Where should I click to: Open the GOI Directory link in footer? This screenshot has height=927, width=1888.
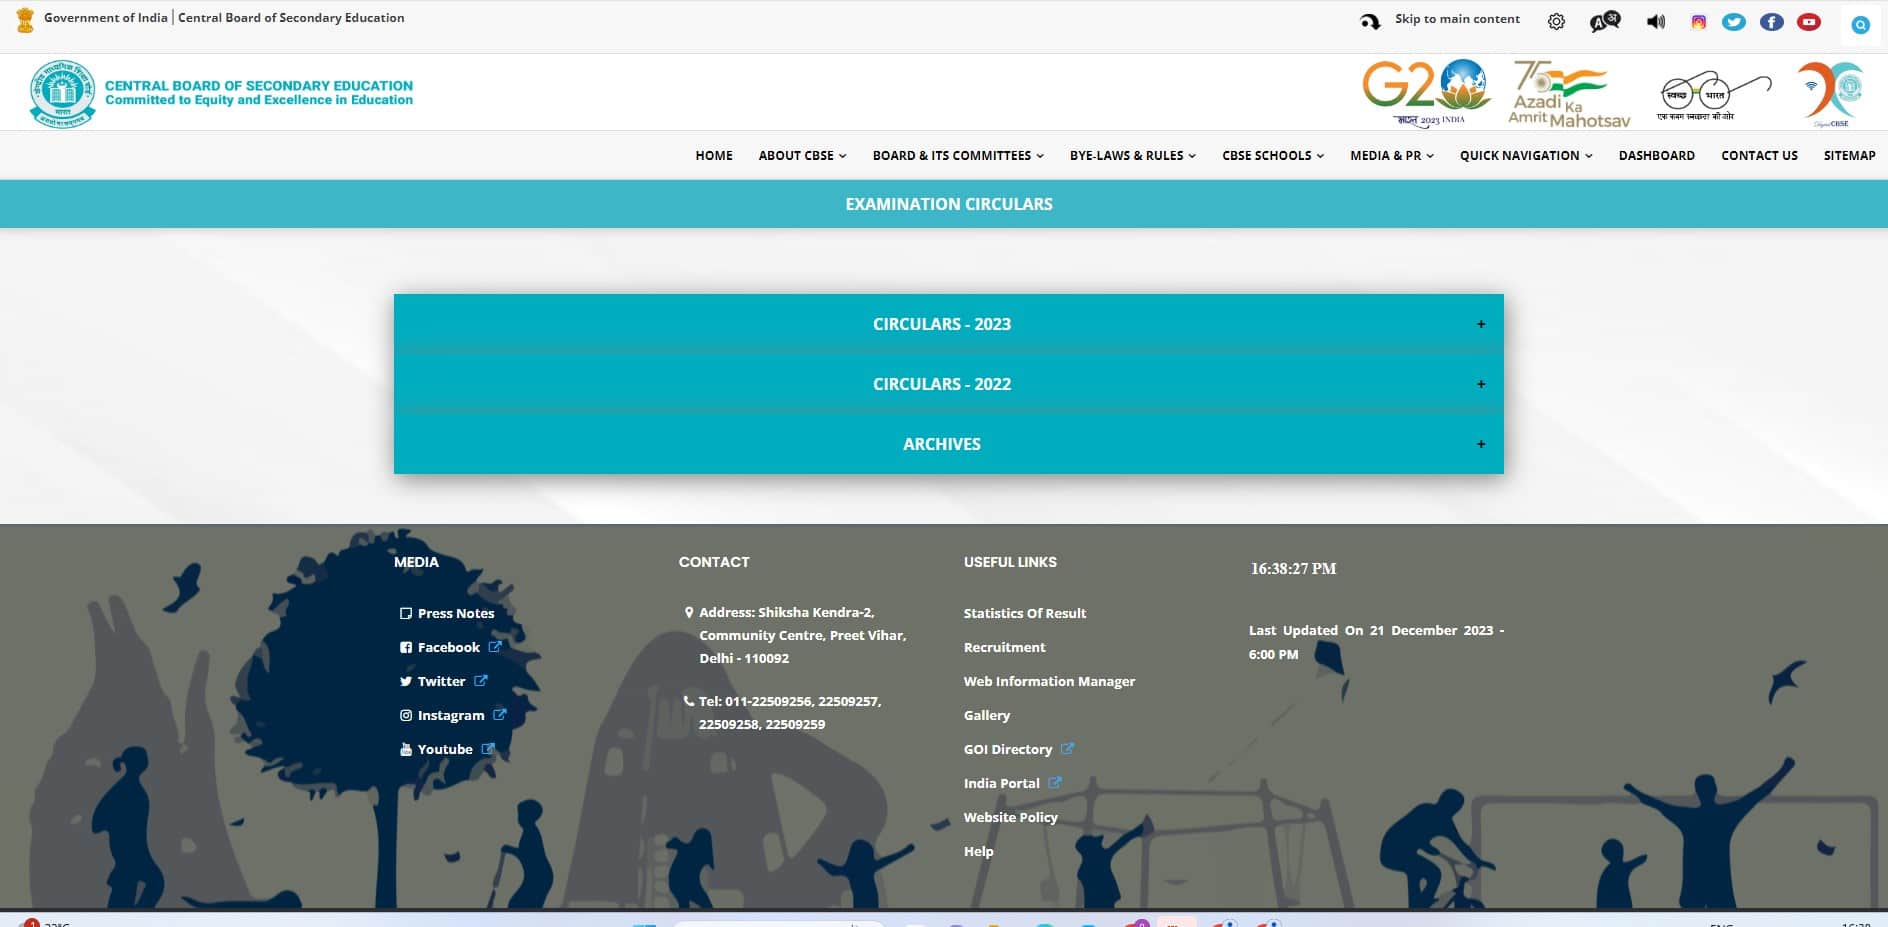[1007, 748]
